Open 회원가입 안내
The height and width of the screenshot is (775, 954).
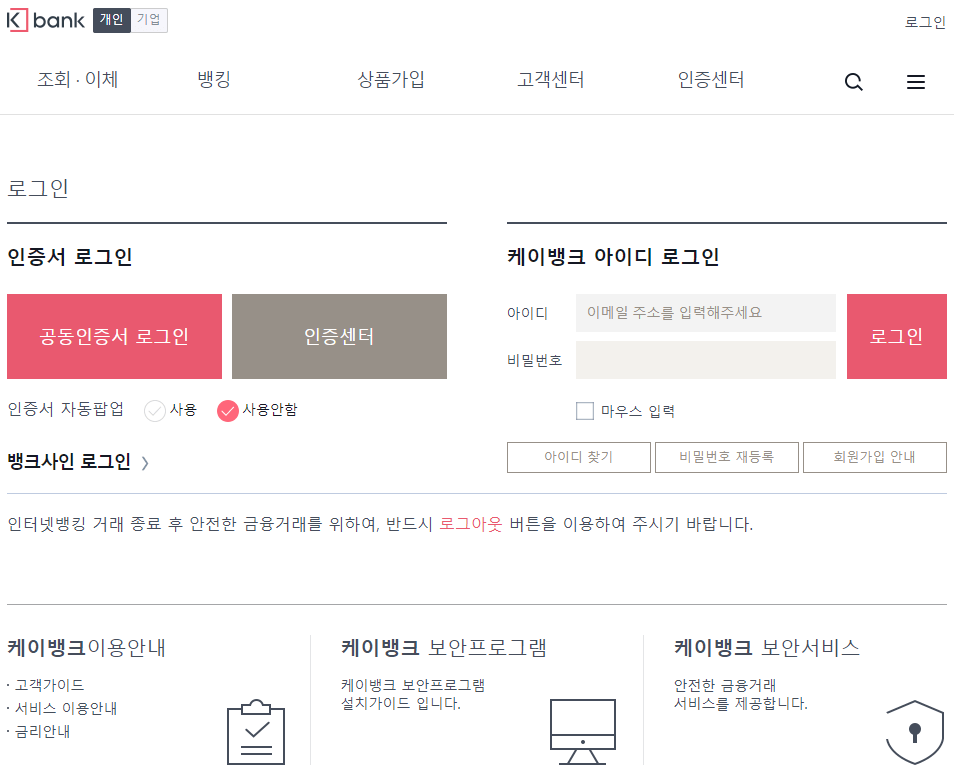[x=874, y=457]
